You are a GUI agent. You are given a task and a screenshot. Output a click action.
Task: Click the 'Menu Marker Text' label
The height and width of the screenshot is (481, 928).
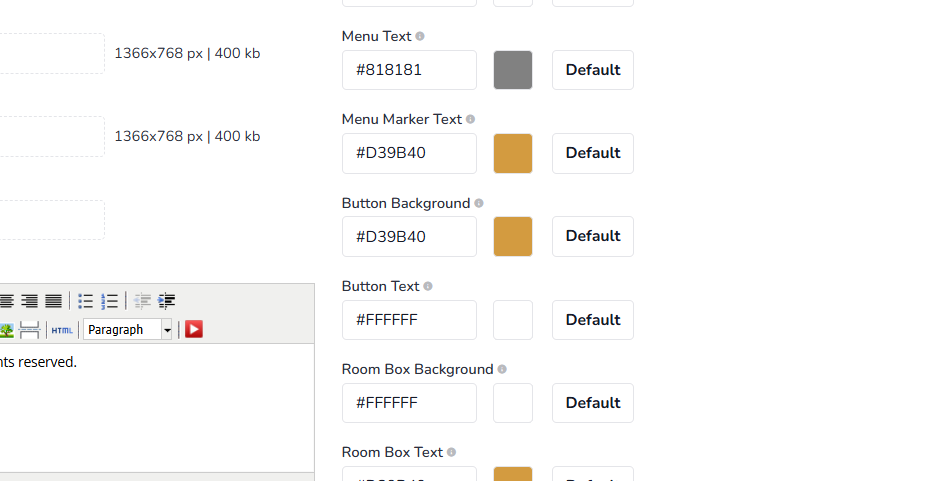[402, 119]
